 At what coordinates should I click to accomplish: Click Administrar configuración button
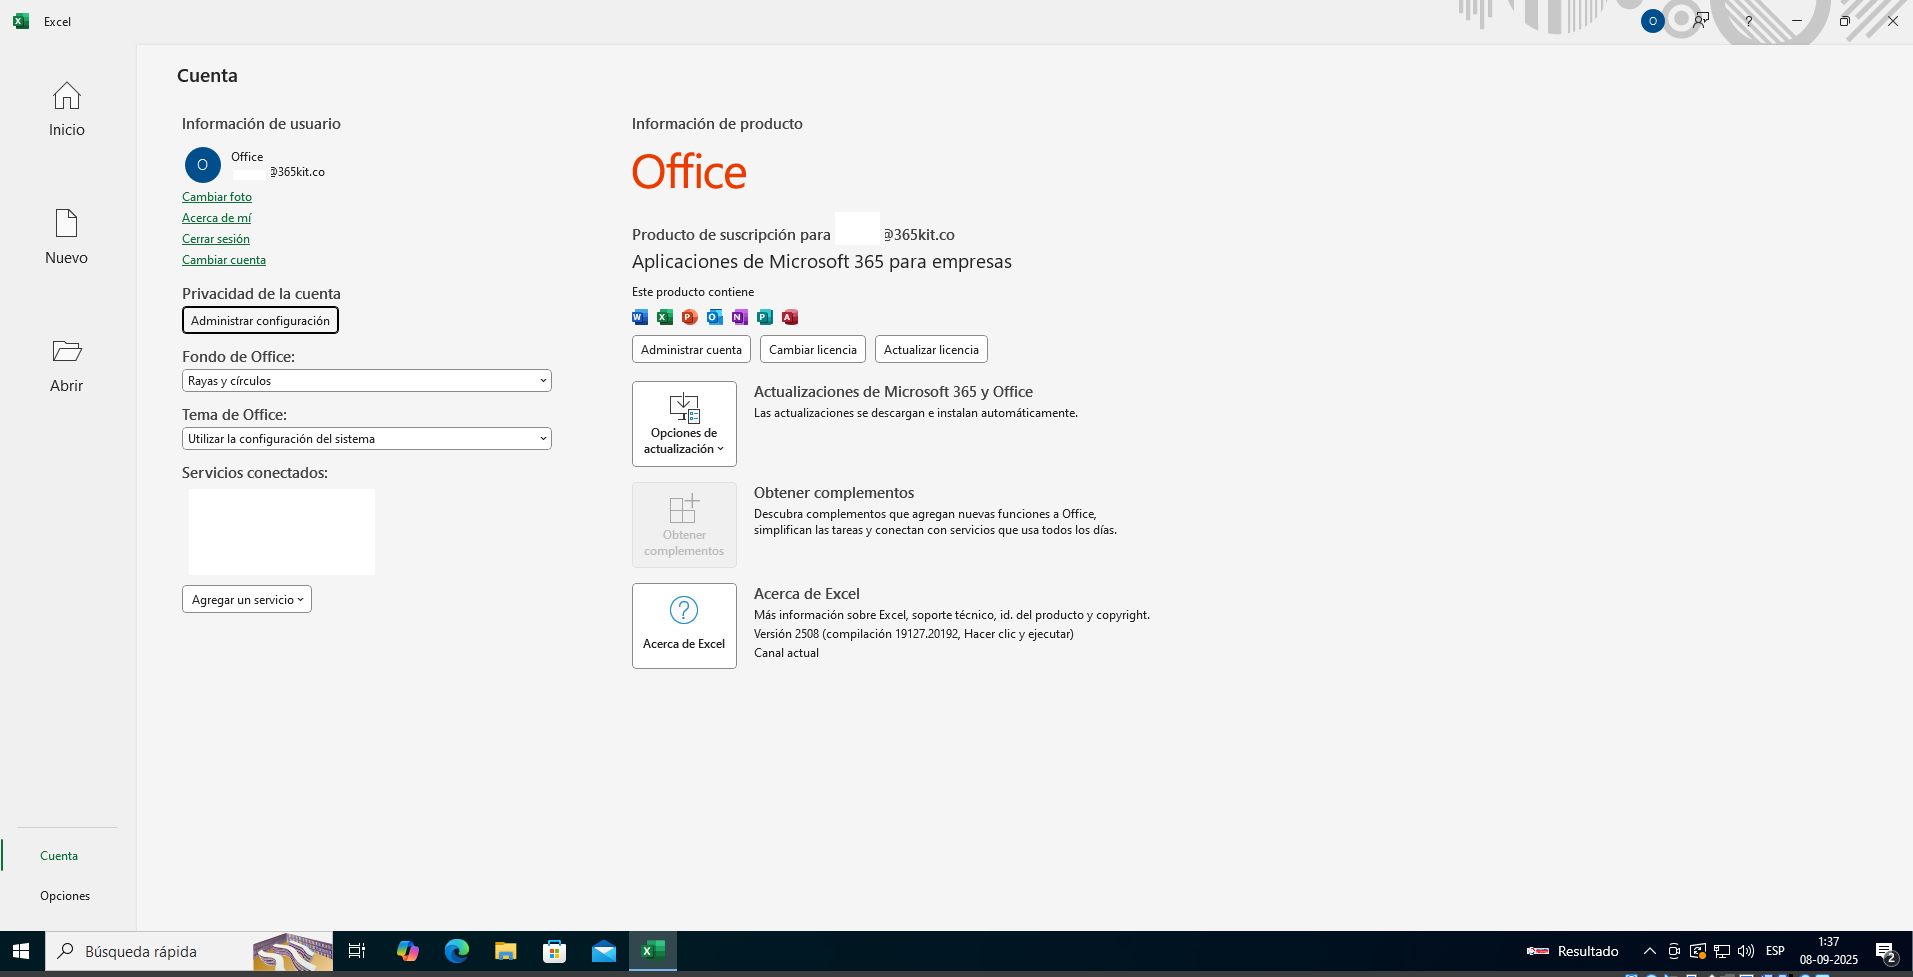(260, 320)
